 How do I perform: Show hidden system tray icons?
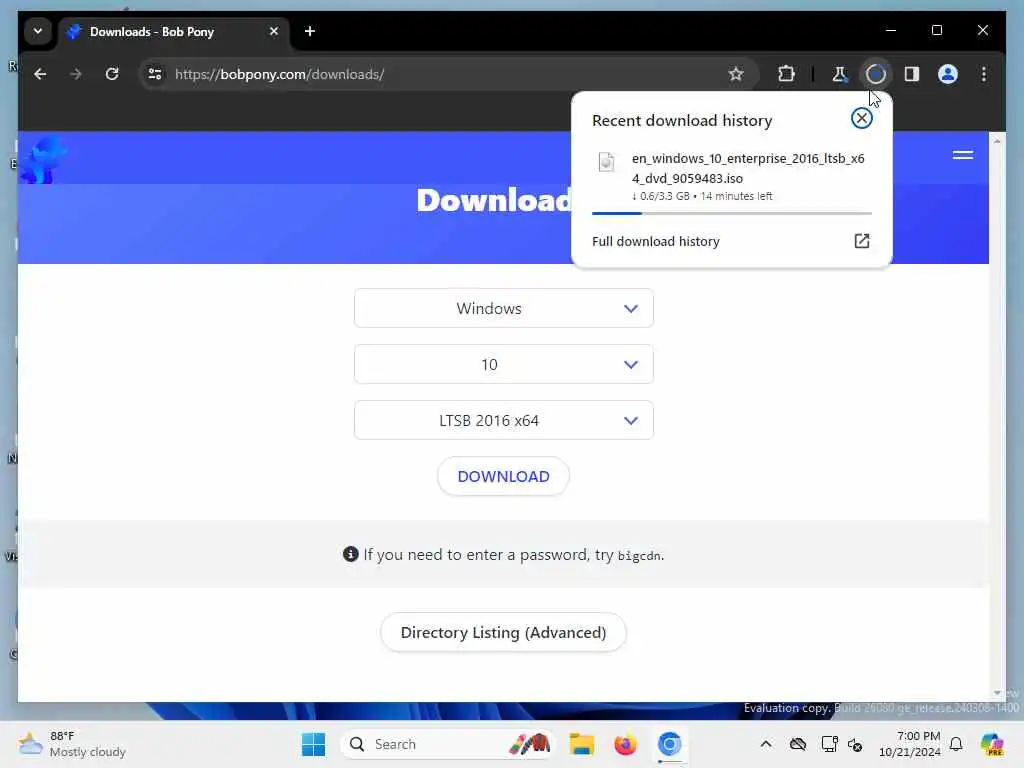(766, 744)
